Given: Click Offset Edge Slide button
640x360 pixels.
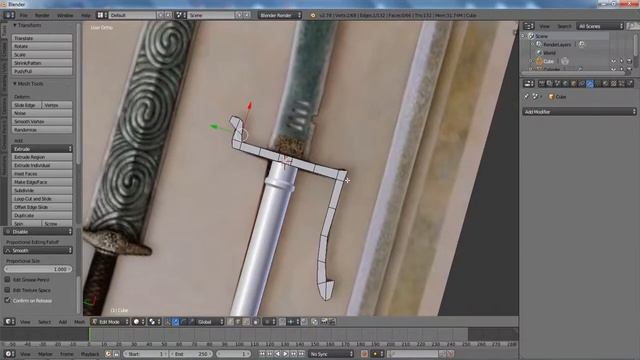Looking at the screenshot, I should click(x=42, y=207).
